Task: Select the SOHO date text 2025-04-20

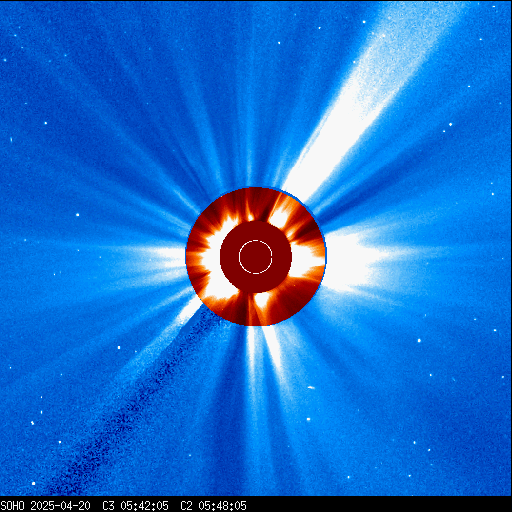Action: point(60,506)
